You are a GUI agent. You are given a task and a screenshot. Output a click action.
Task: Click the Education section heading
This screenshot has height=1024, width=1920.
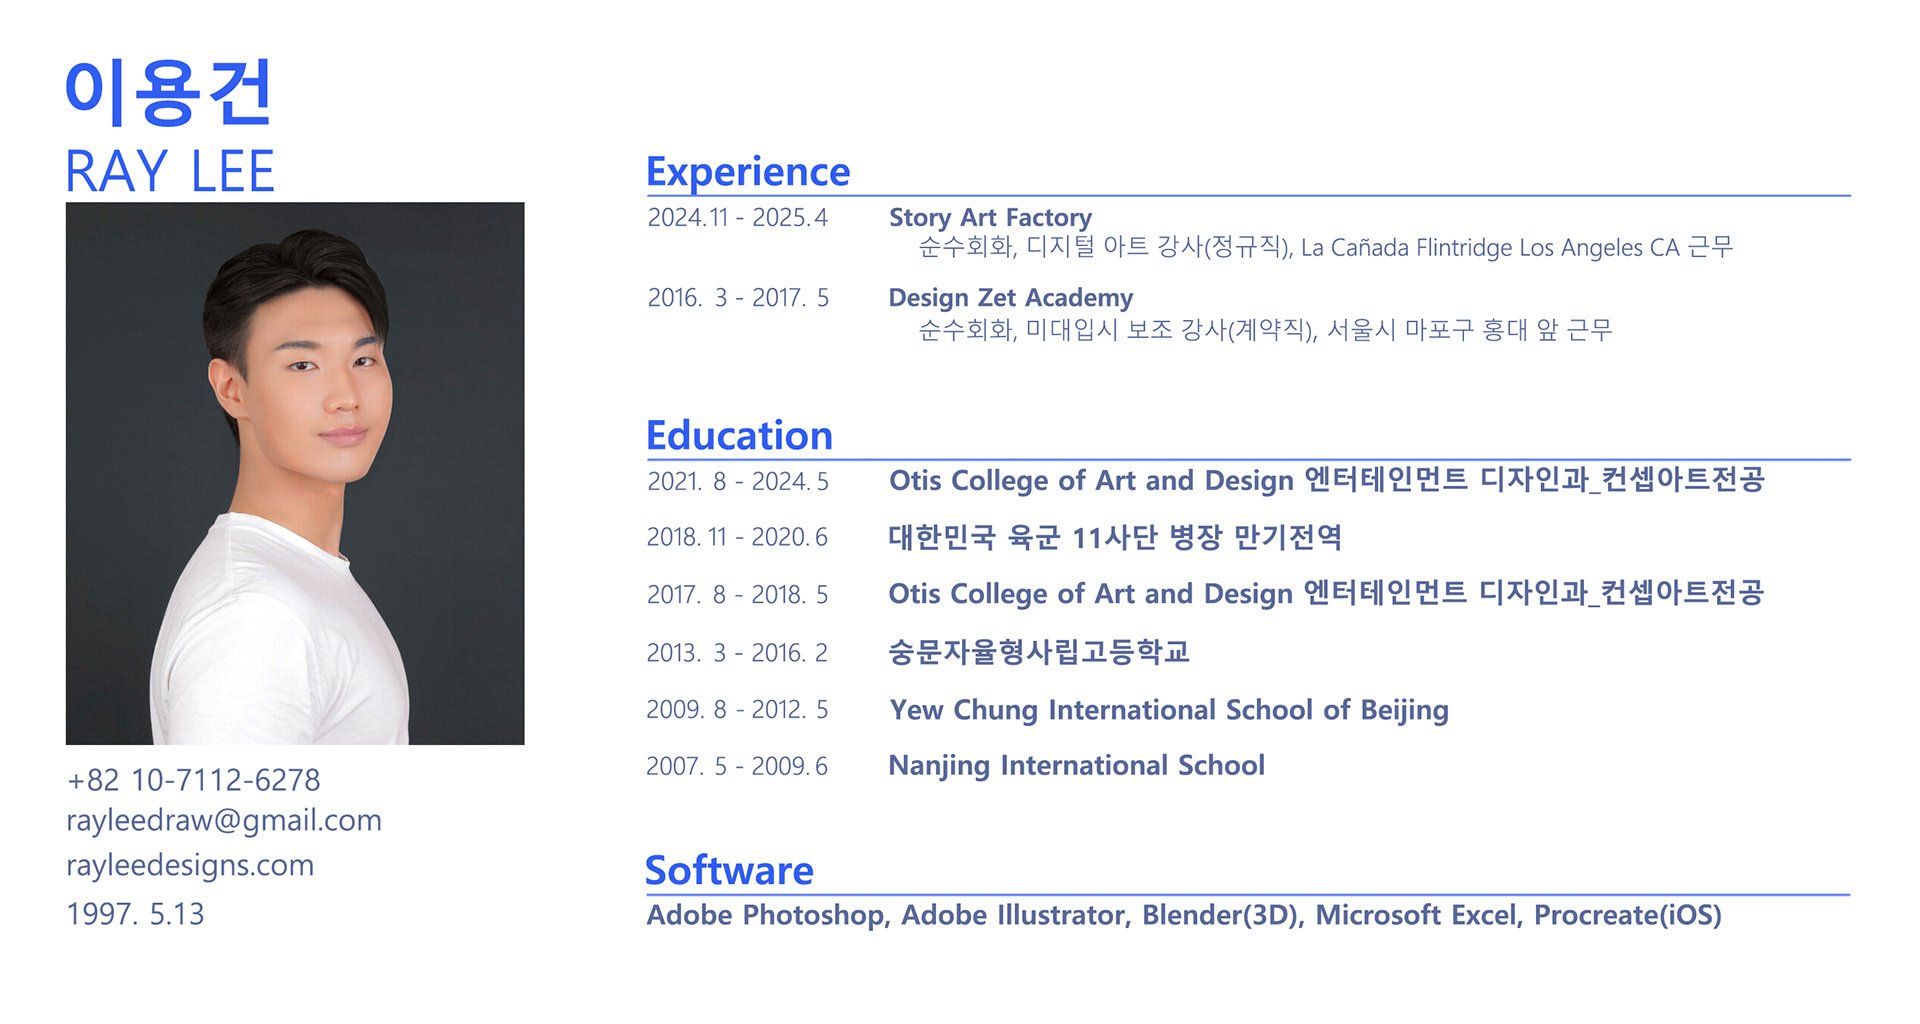pos(739,436)
